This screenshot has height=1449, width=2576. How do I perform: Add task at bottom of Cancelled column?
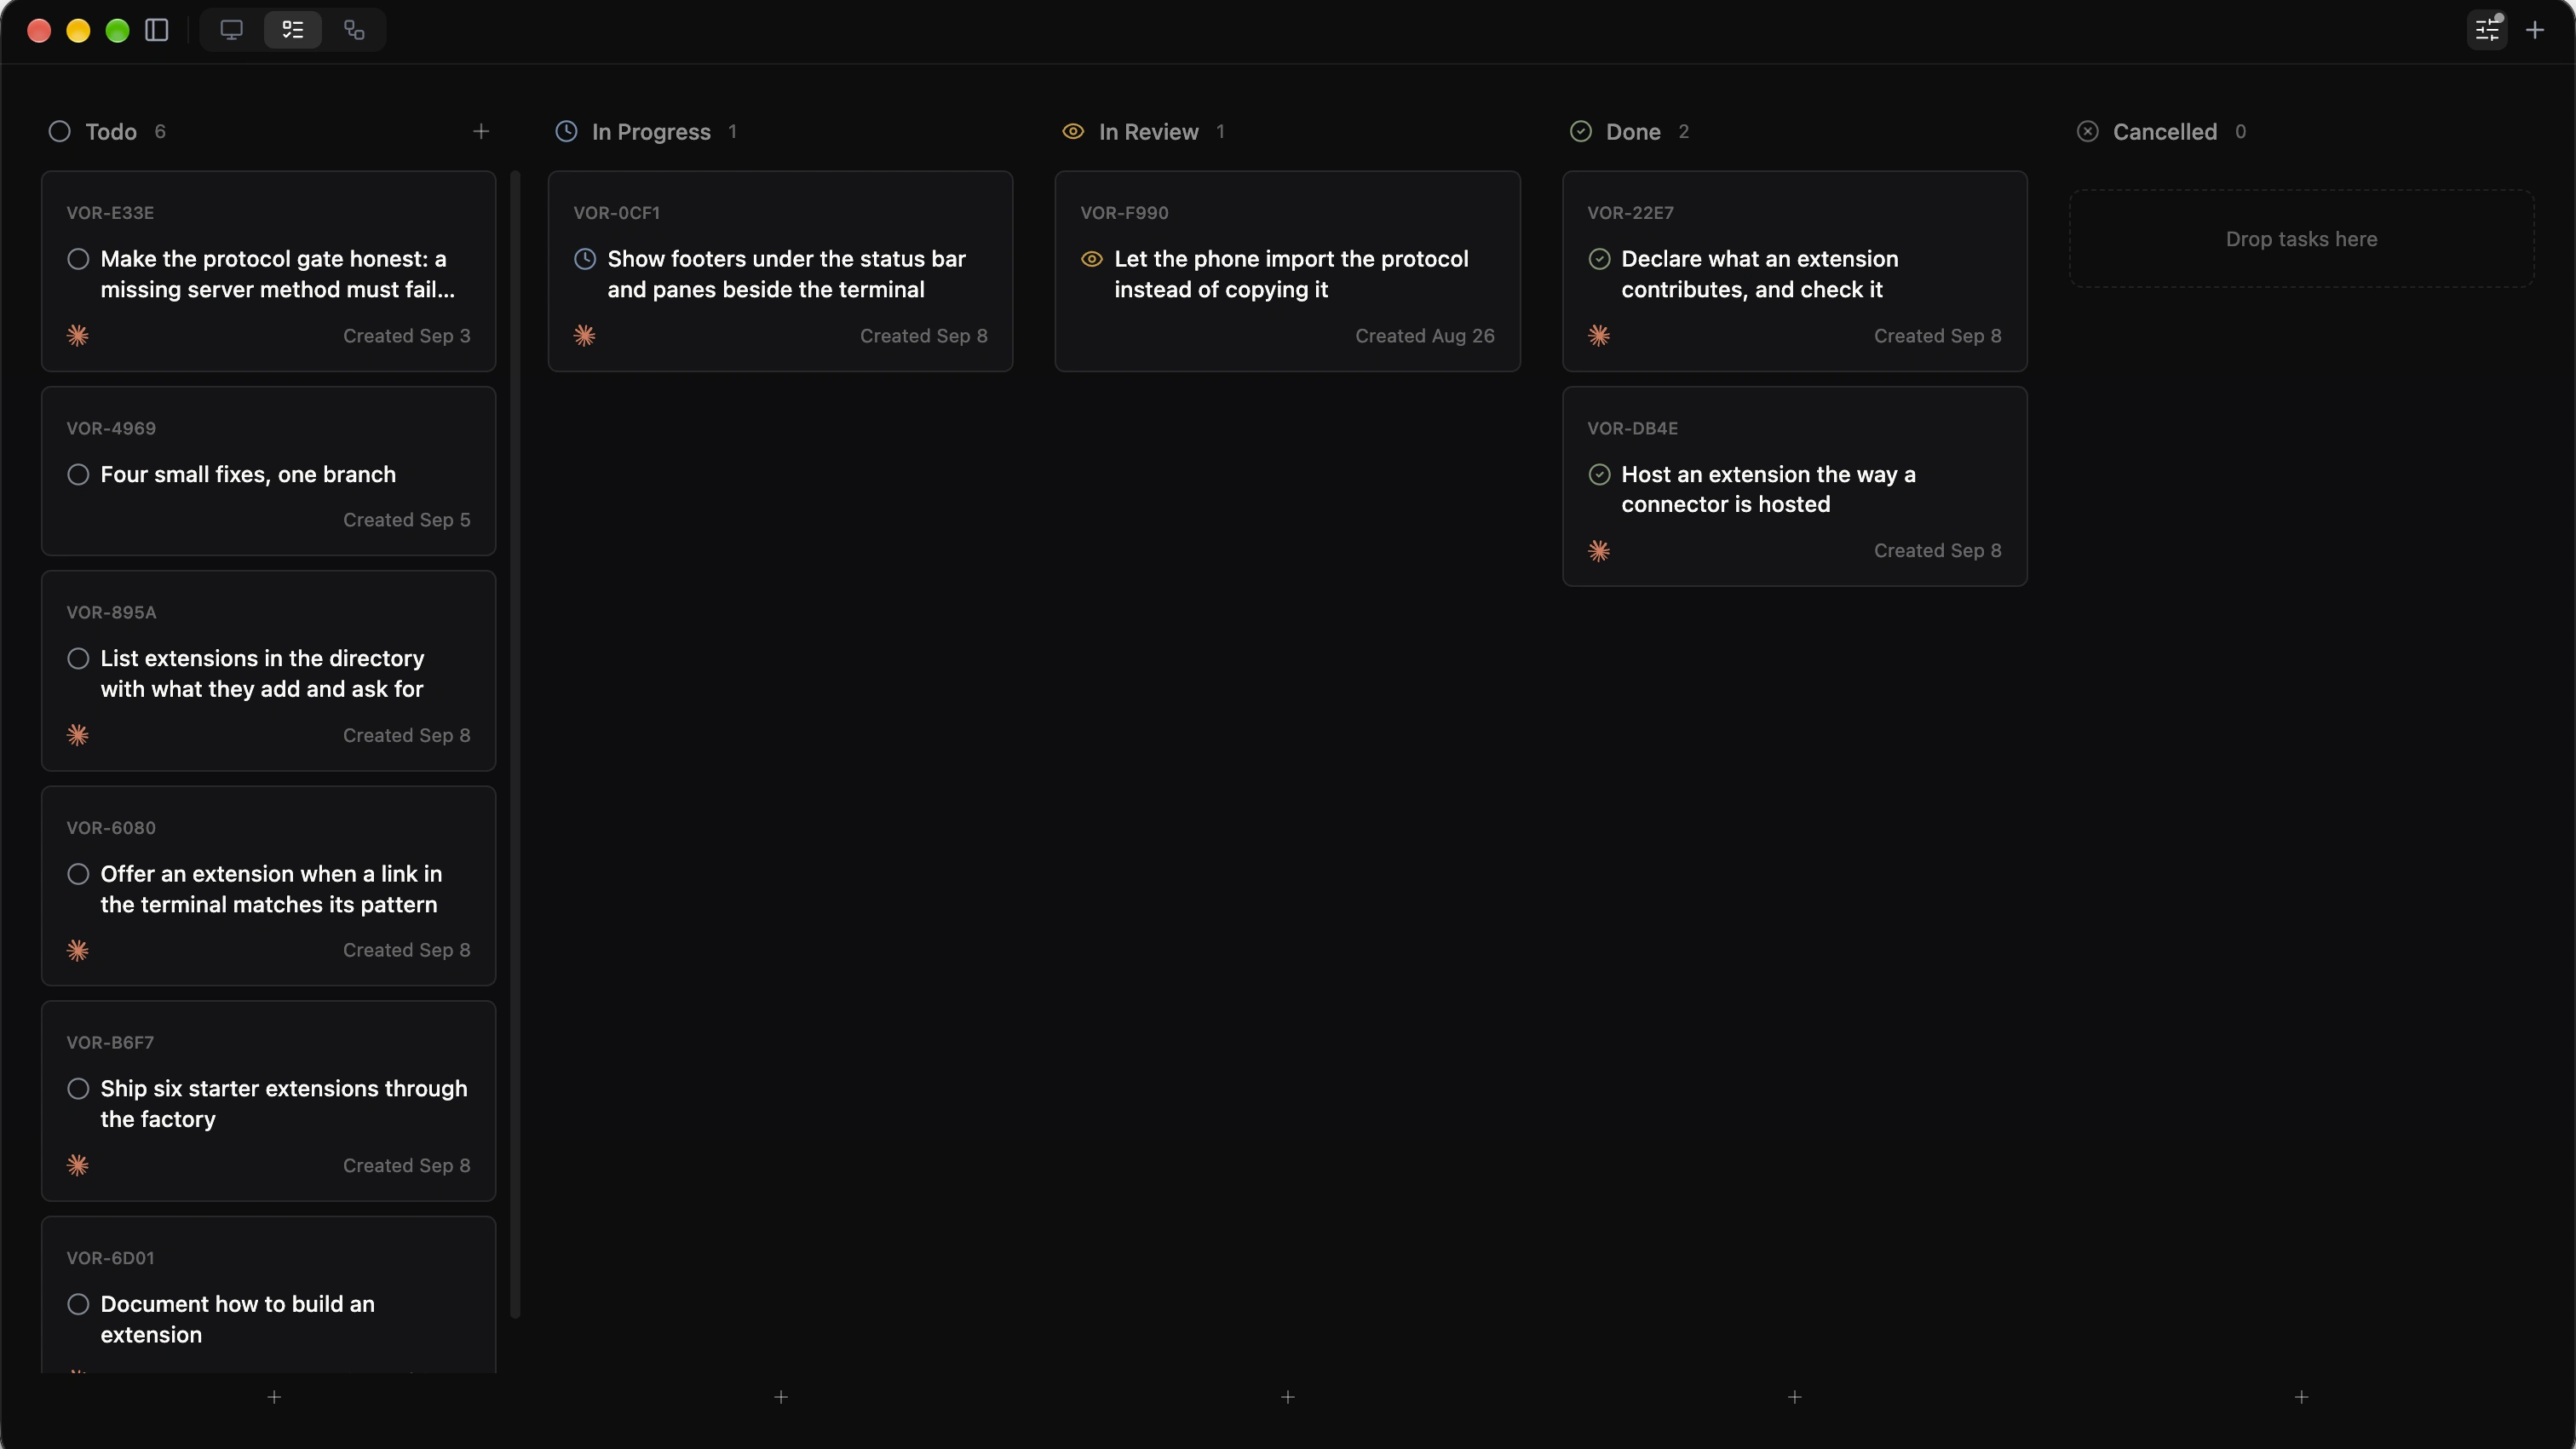pyautogui.click(x=2301, y=1396)
